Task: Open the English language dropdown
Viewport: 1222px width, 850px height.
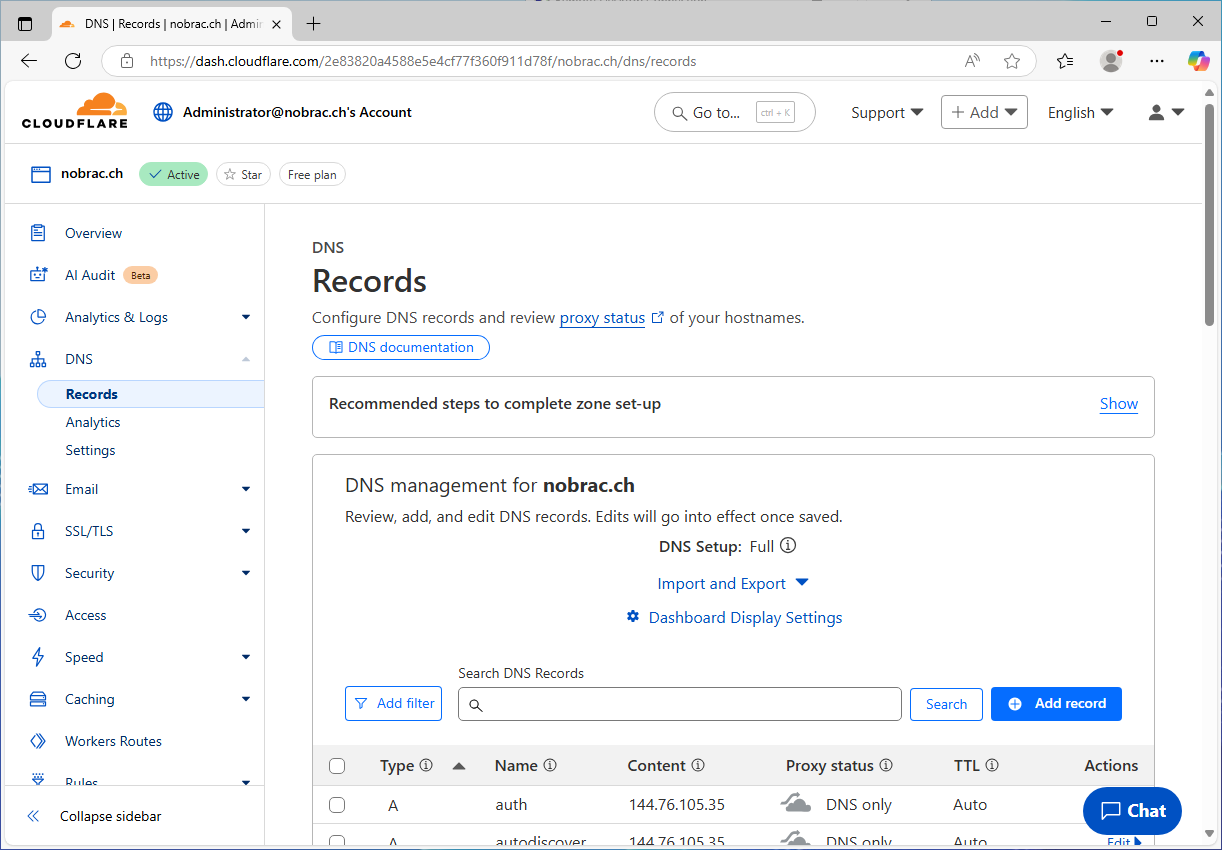Action: (x=1080, y=113)
